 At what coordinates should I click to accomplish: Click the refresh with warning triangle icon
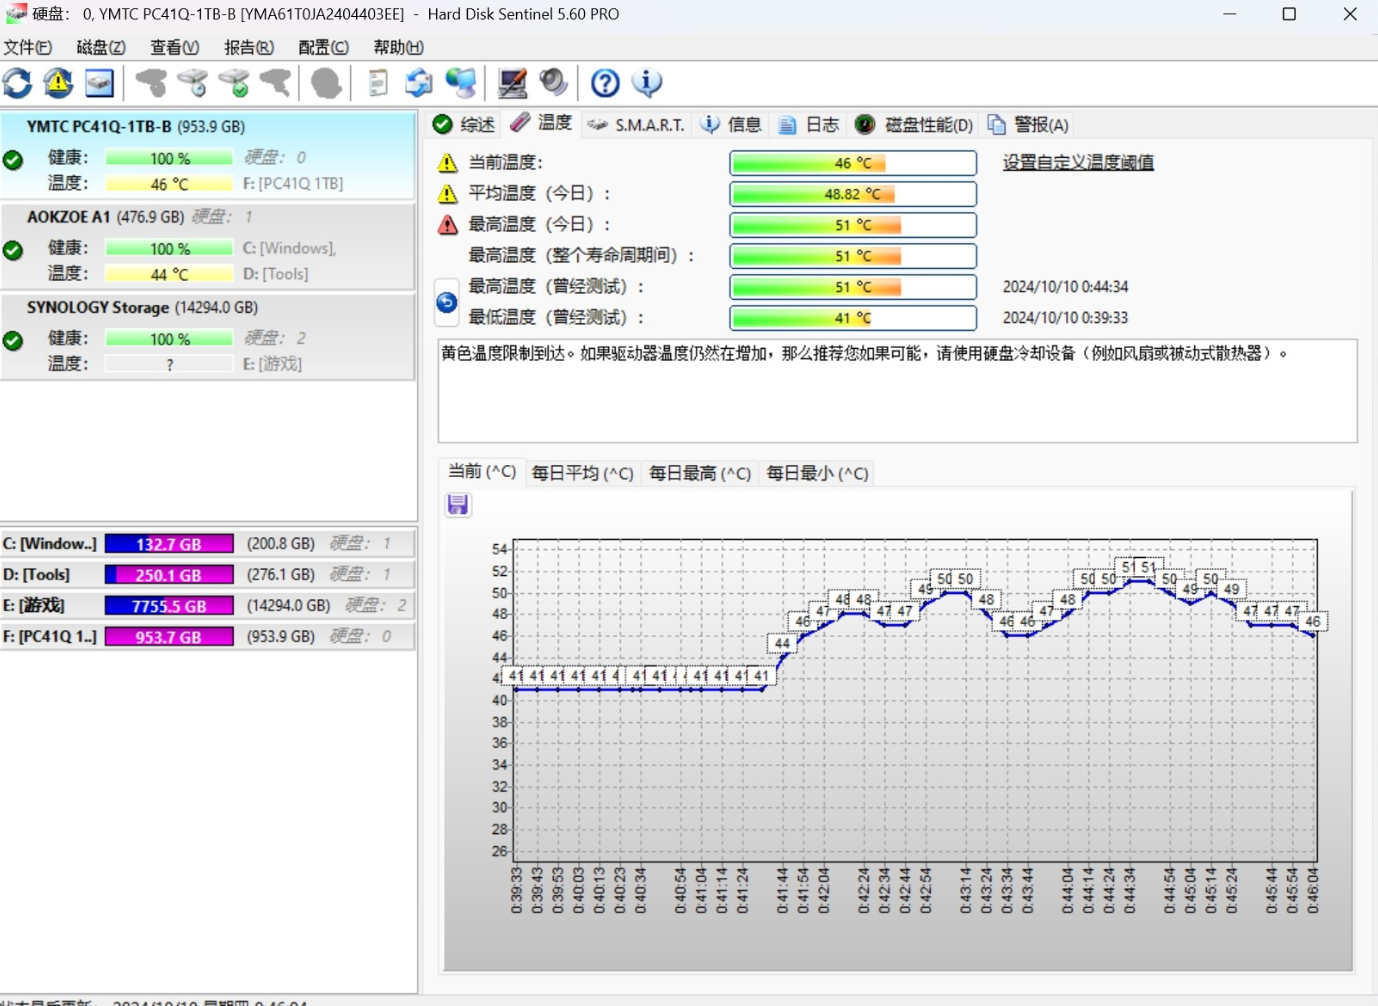pos(58,83)
